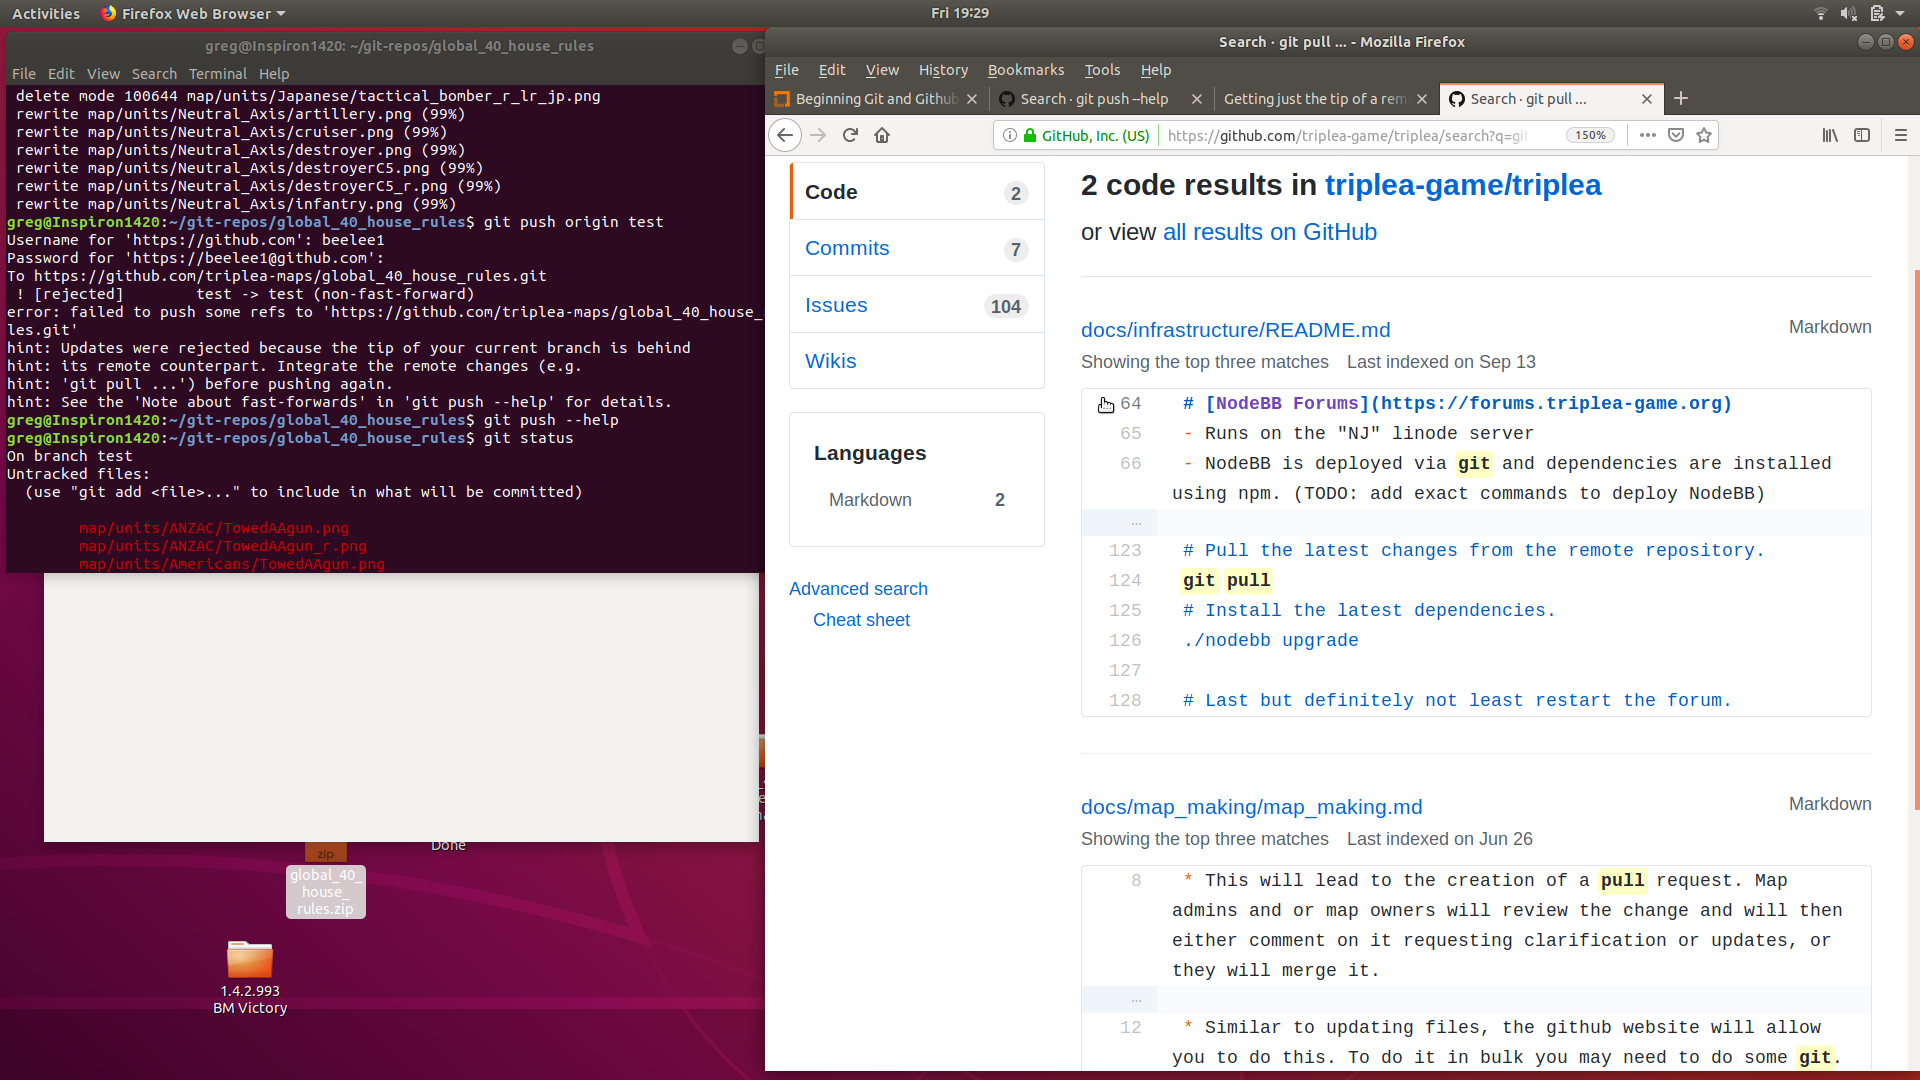Go back with Firefox back arrow
Viewport: 1920px width, 1080px height.
coord(785,135)
